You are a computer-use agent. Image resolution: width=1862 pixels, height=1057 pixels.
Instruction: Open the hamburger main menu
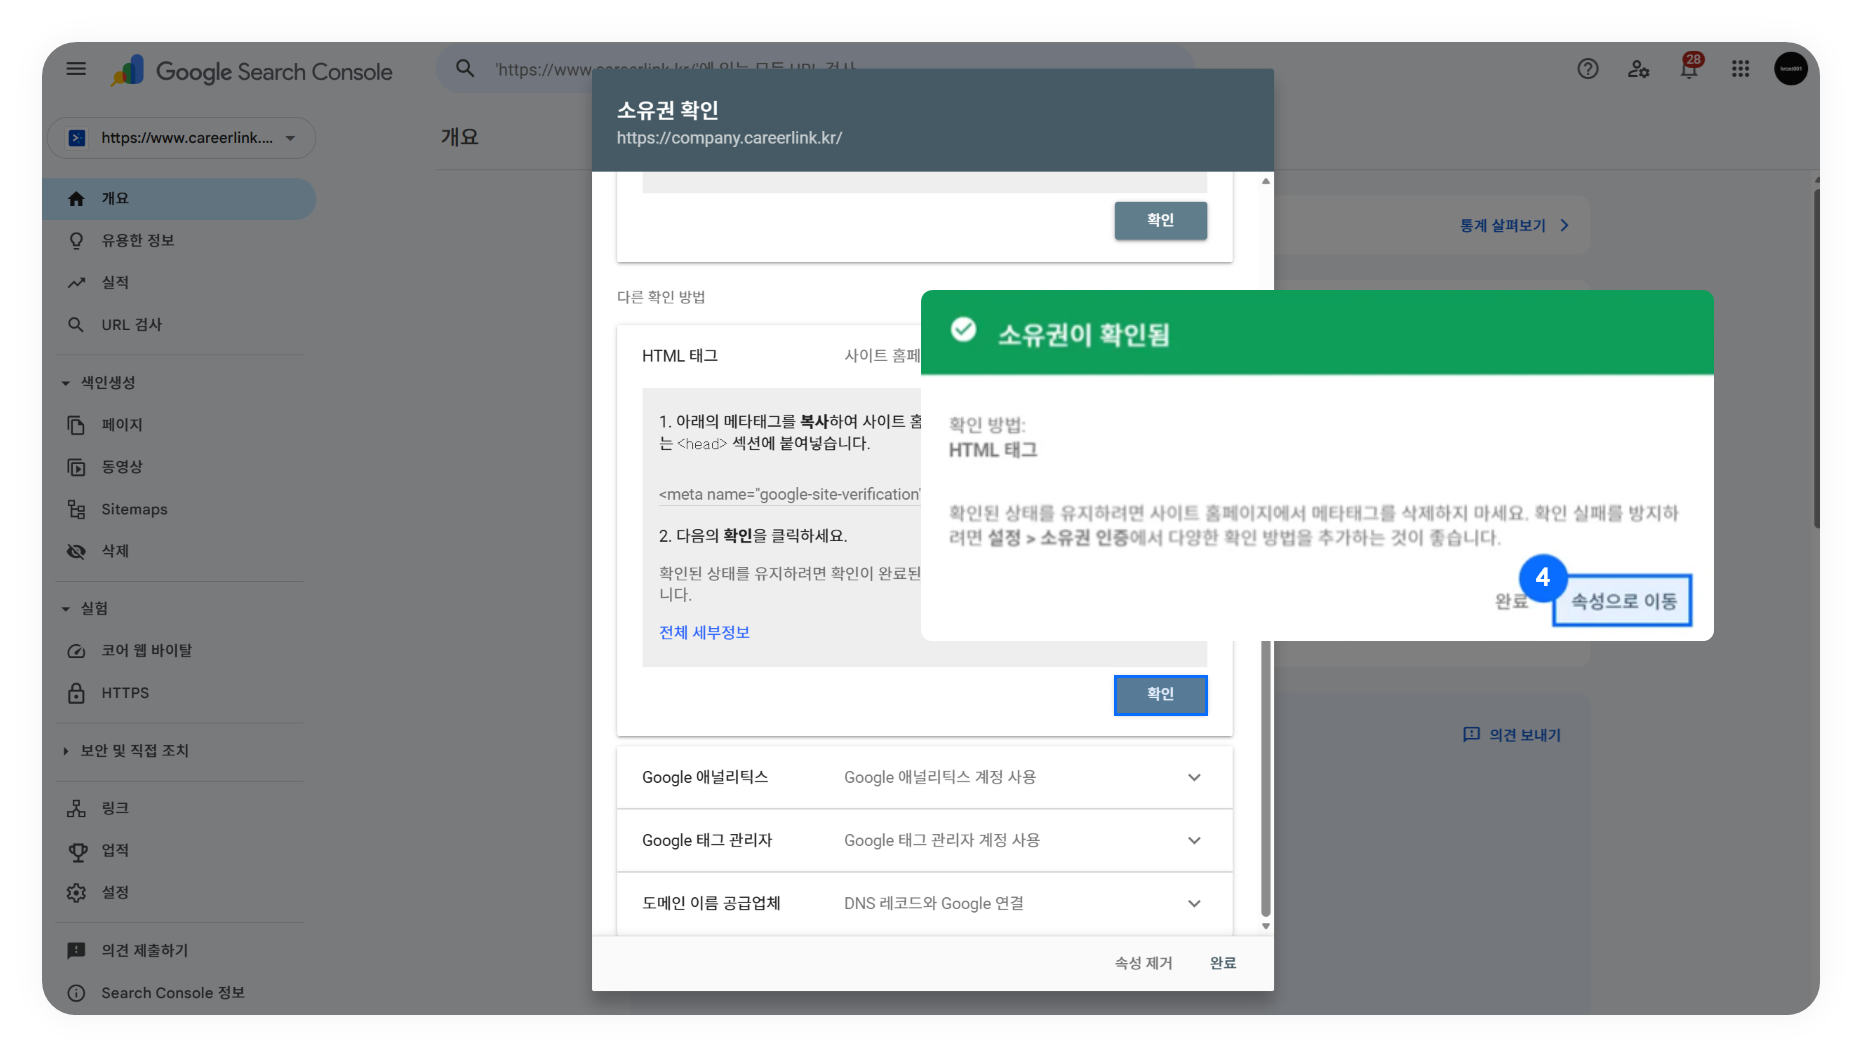click(76, 69)
